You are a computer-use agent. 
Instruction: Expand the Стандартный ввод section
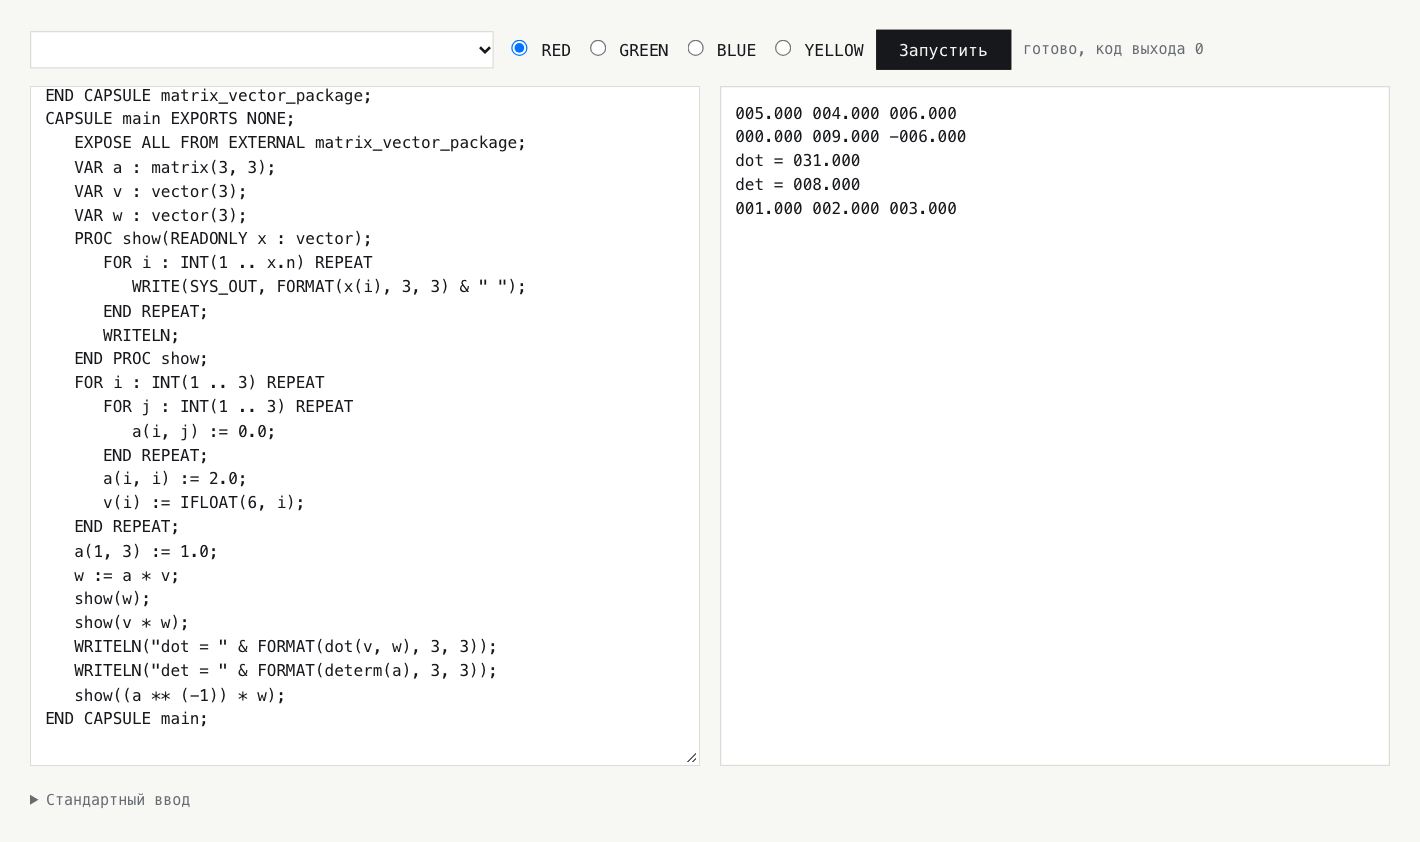point(110,800)
